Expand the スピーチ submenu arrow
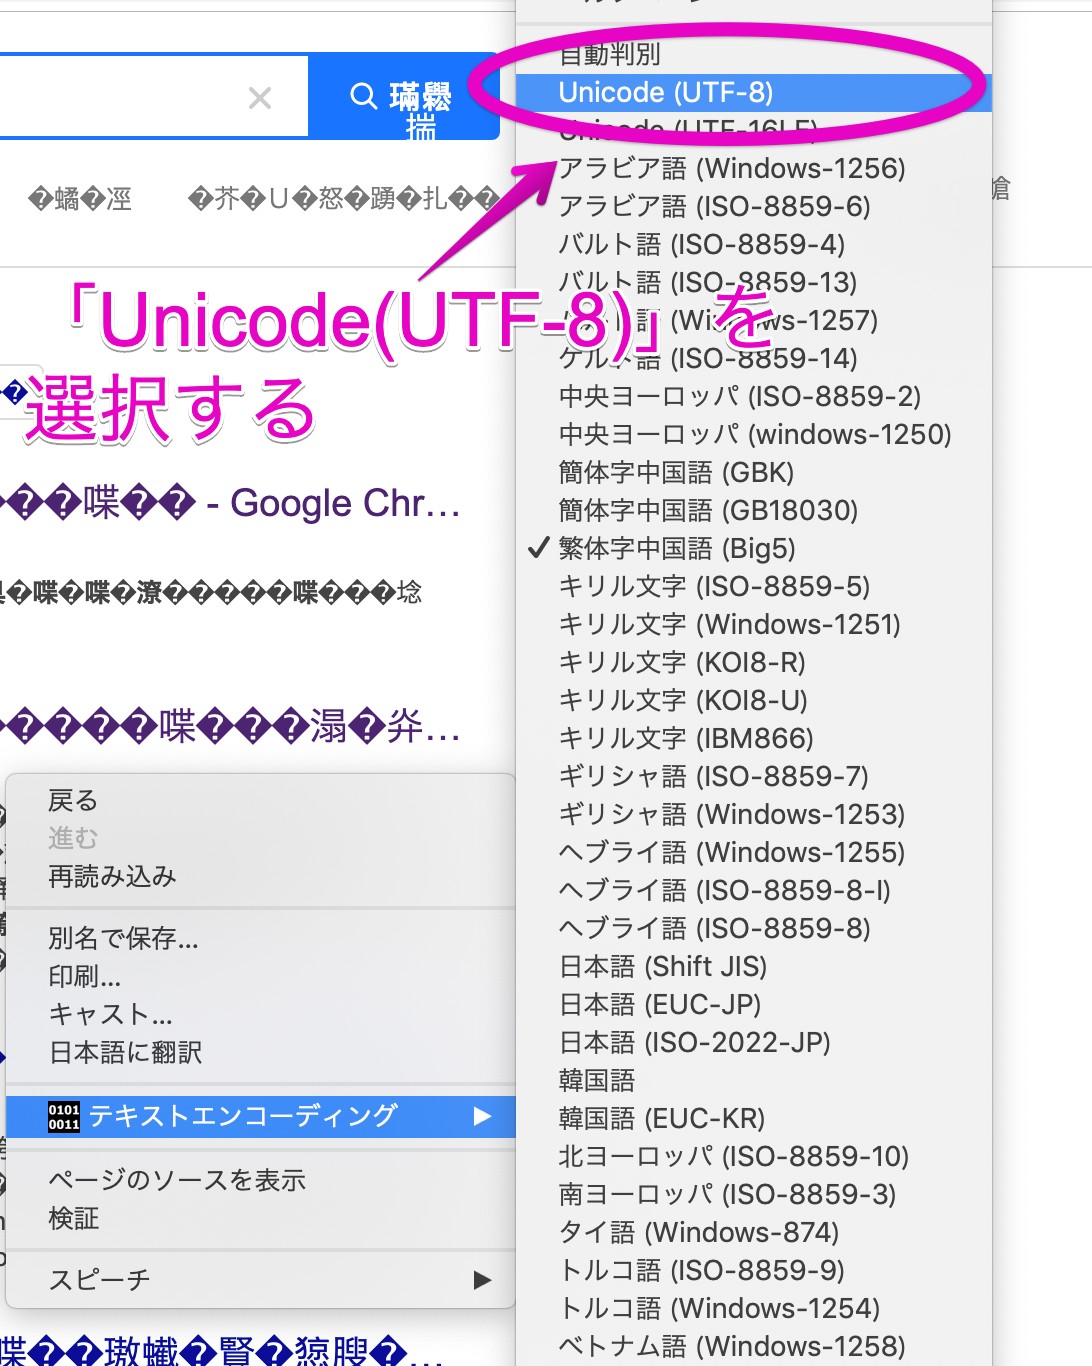Image resolution: width=1092 pixels, height=1366 pixels. pos(482,1280)
